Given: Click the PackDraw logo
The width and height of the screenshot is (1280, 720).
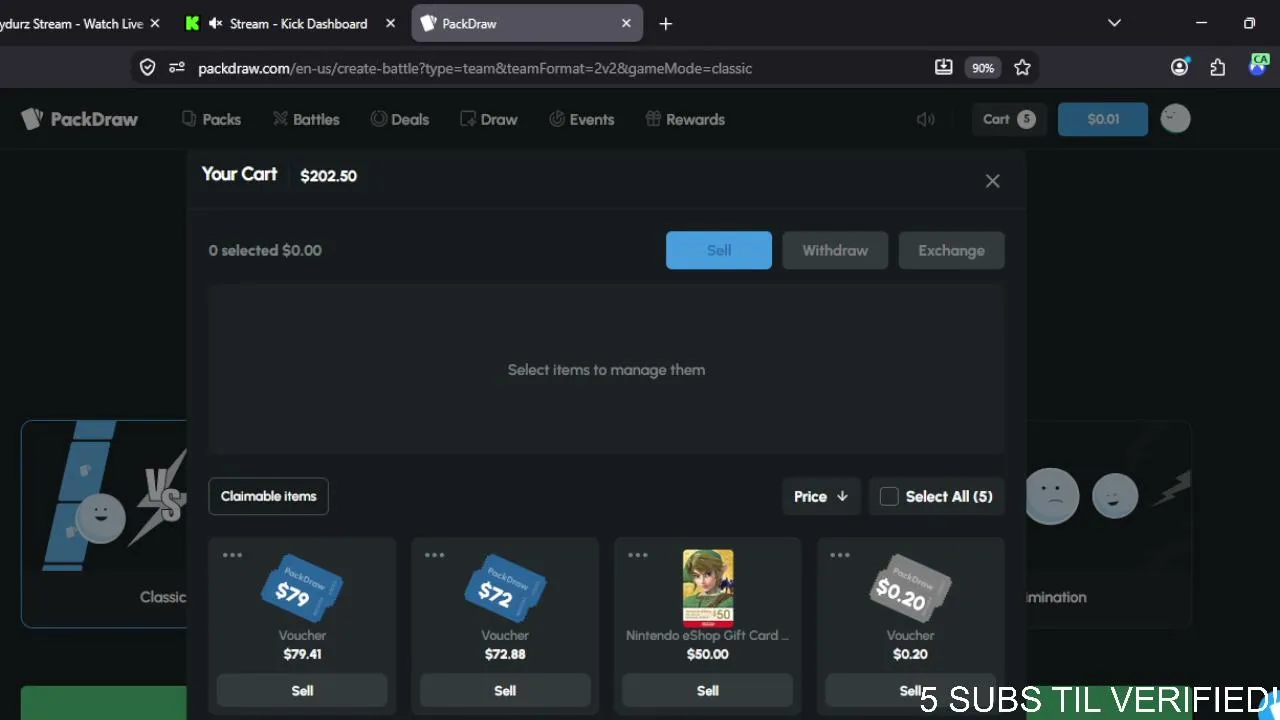Looking at the screenshot, I should (80, 119).
